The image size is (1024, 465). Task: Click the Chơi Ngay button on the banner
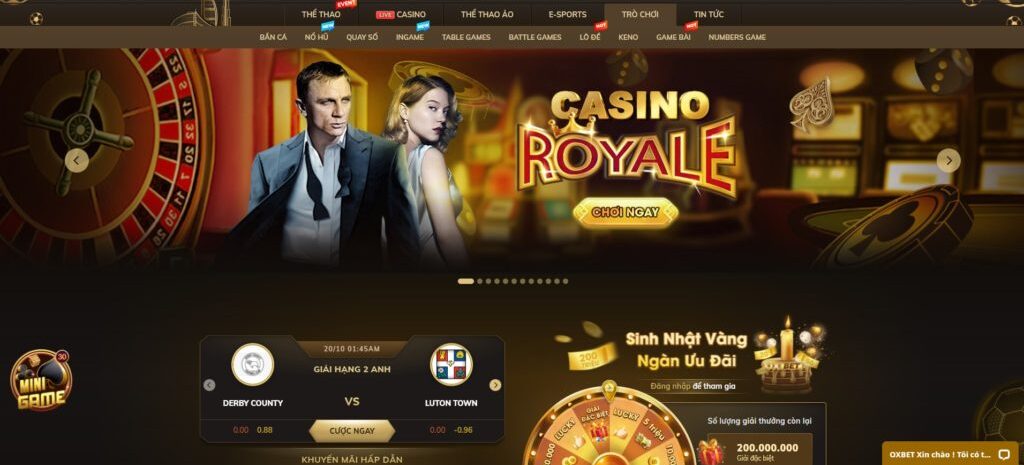[625, 212]
